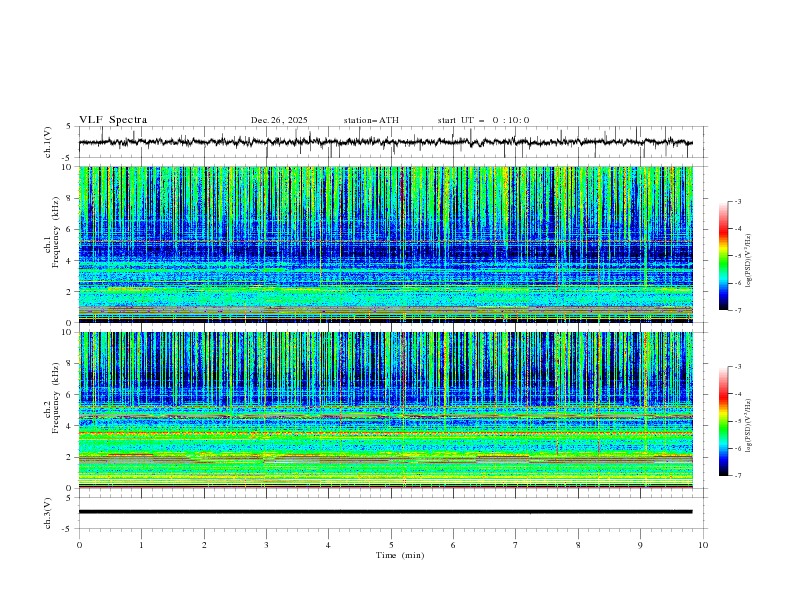The image size is (792, 612).
Task: Click the Time (min) axis label
Action: 400,555
